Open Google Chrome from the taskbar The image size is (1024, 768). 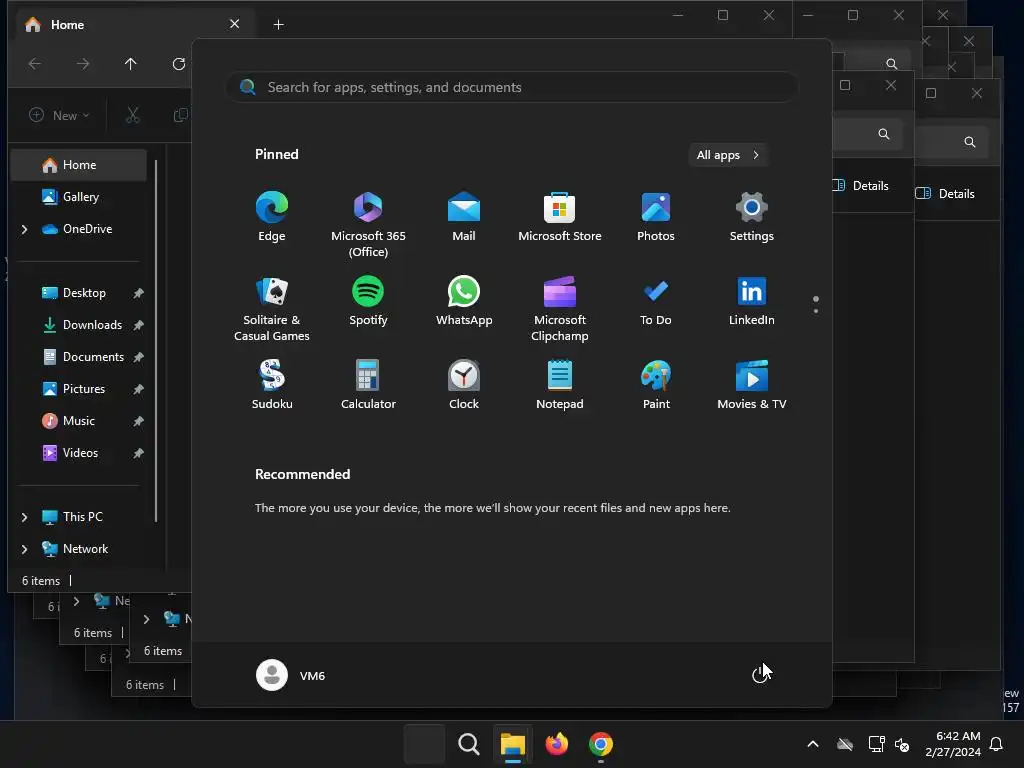point(601,744)
